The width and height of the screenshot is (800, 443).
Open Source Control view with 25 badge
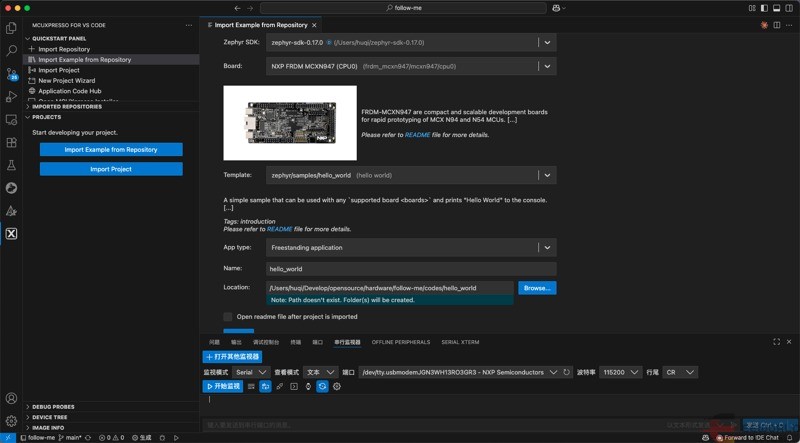point(11,74)
